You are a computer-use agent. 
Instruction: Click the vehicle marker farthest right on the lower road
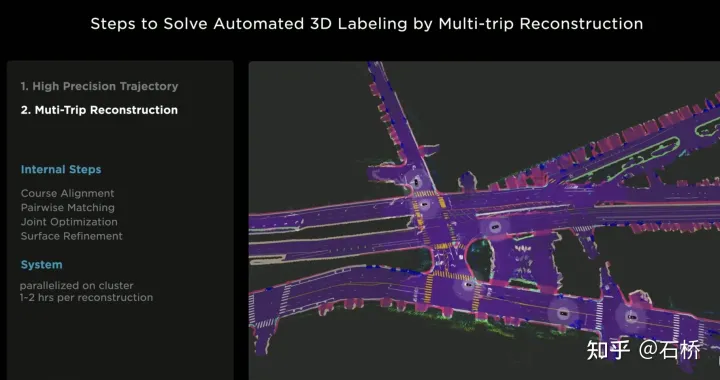632,317
